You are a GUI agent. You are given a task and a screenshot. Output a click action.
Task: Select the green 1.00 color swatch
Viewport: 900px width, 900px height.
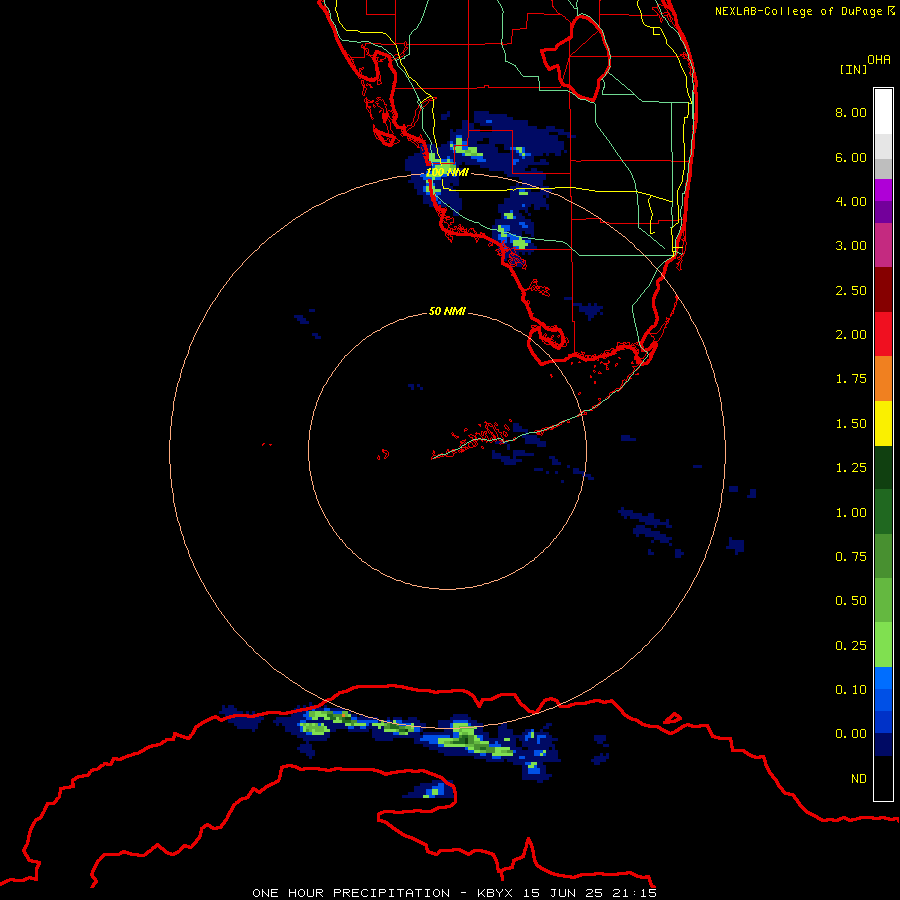click(883, 512)
